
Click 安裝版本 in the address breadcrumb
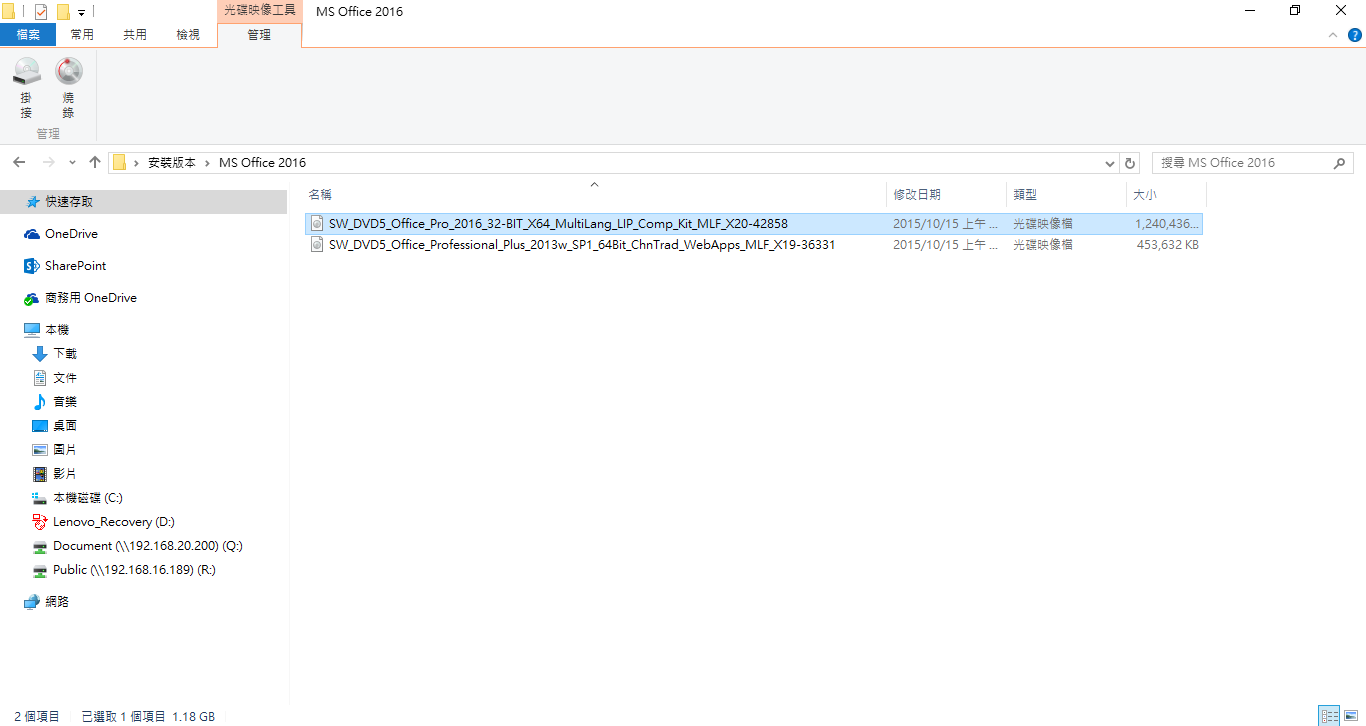point(172,162)
